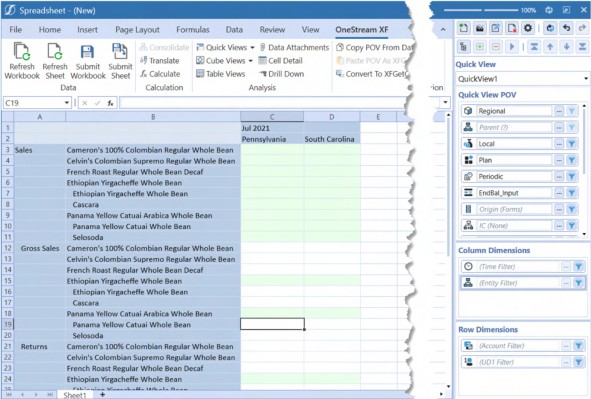The image size is (591, 399).
Task: Switch to the Insert tab
Action: [x=87, y=29]
